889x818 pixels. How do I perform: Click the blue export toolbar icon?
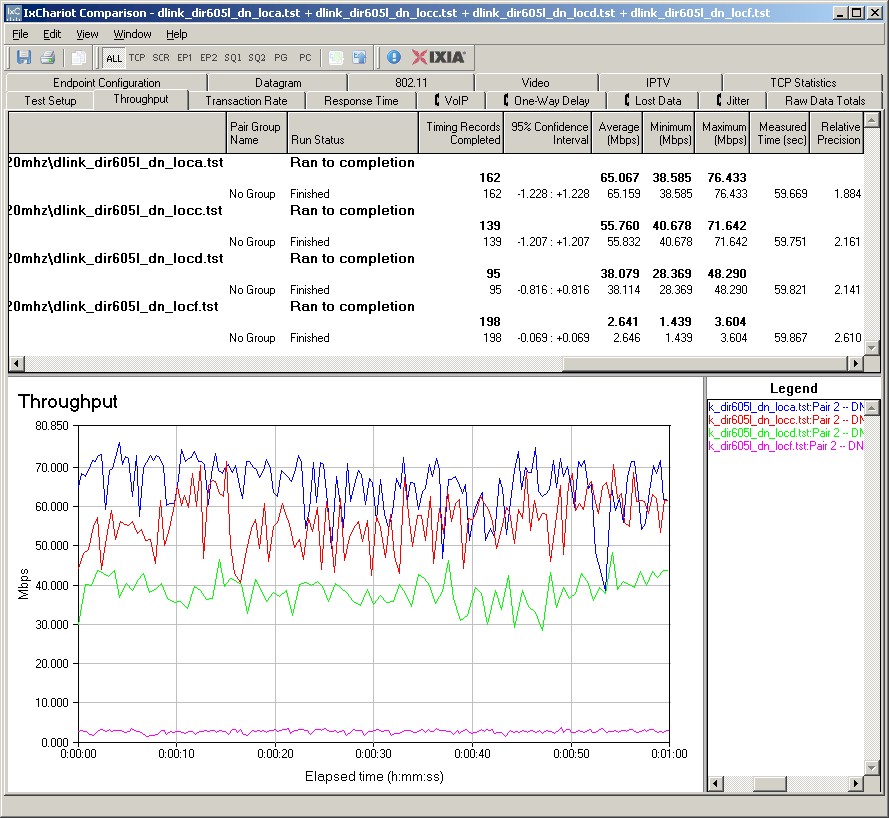tap(359, 57)
